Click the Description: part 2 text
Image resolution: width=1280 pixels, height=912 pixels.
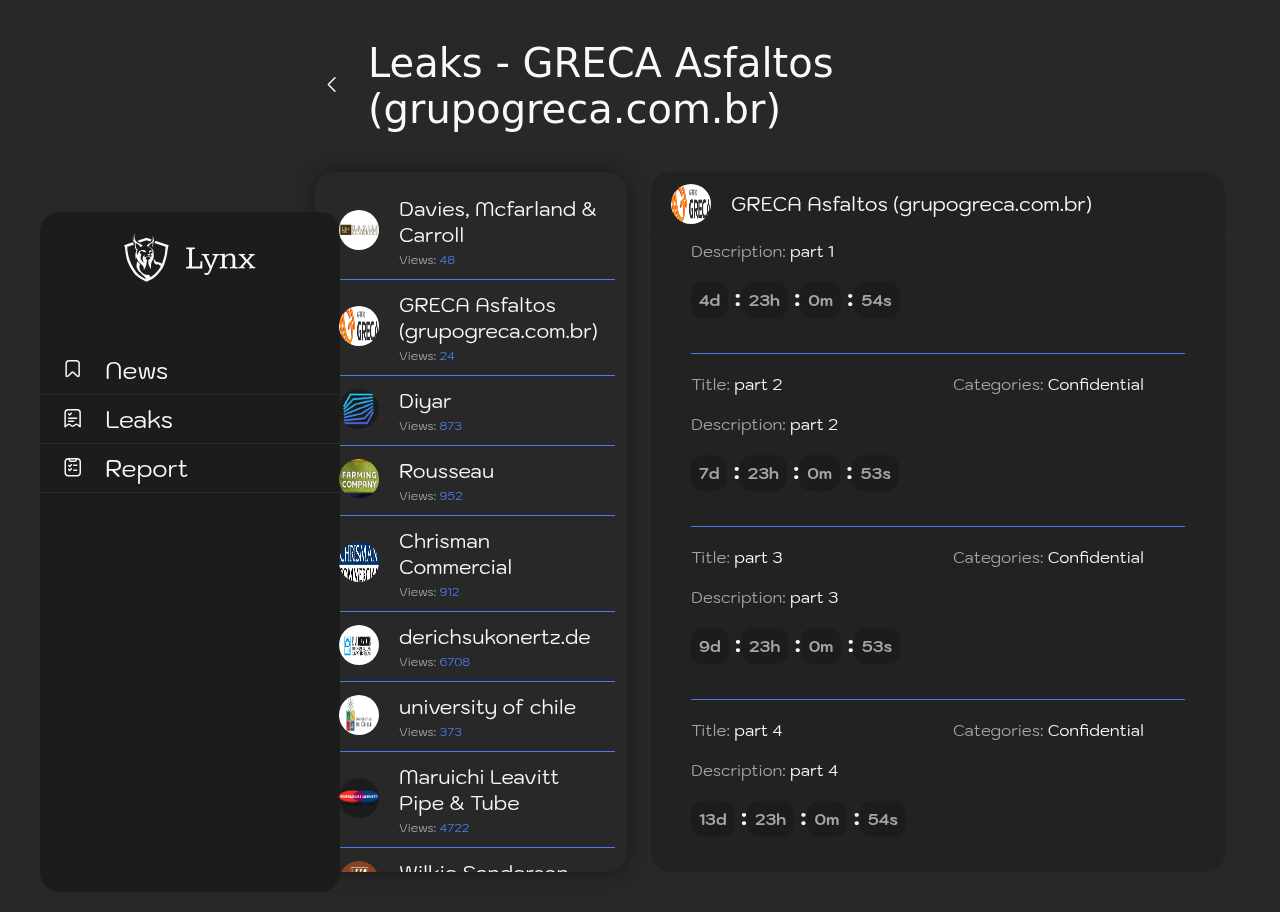coord(765,425)
